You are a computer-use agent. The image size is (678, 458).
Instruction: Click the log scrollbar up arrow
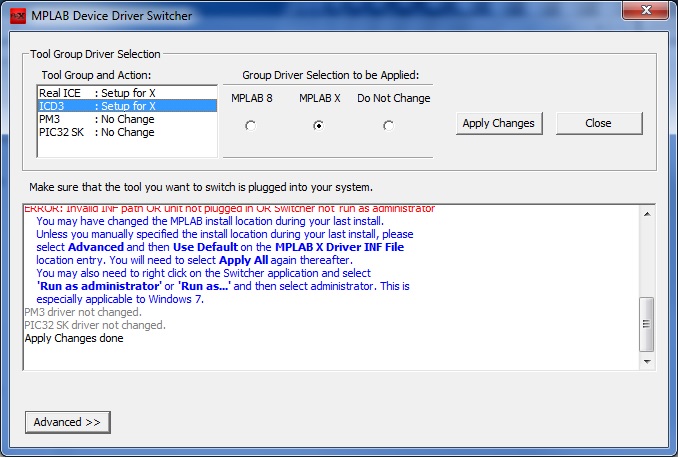click(x=647, y=214)
